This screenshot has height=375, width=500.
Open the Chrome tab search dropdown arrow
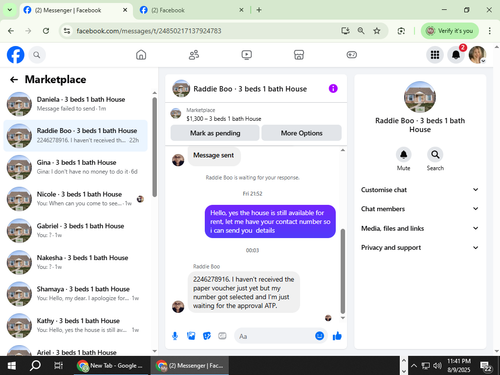pos(10,10)
